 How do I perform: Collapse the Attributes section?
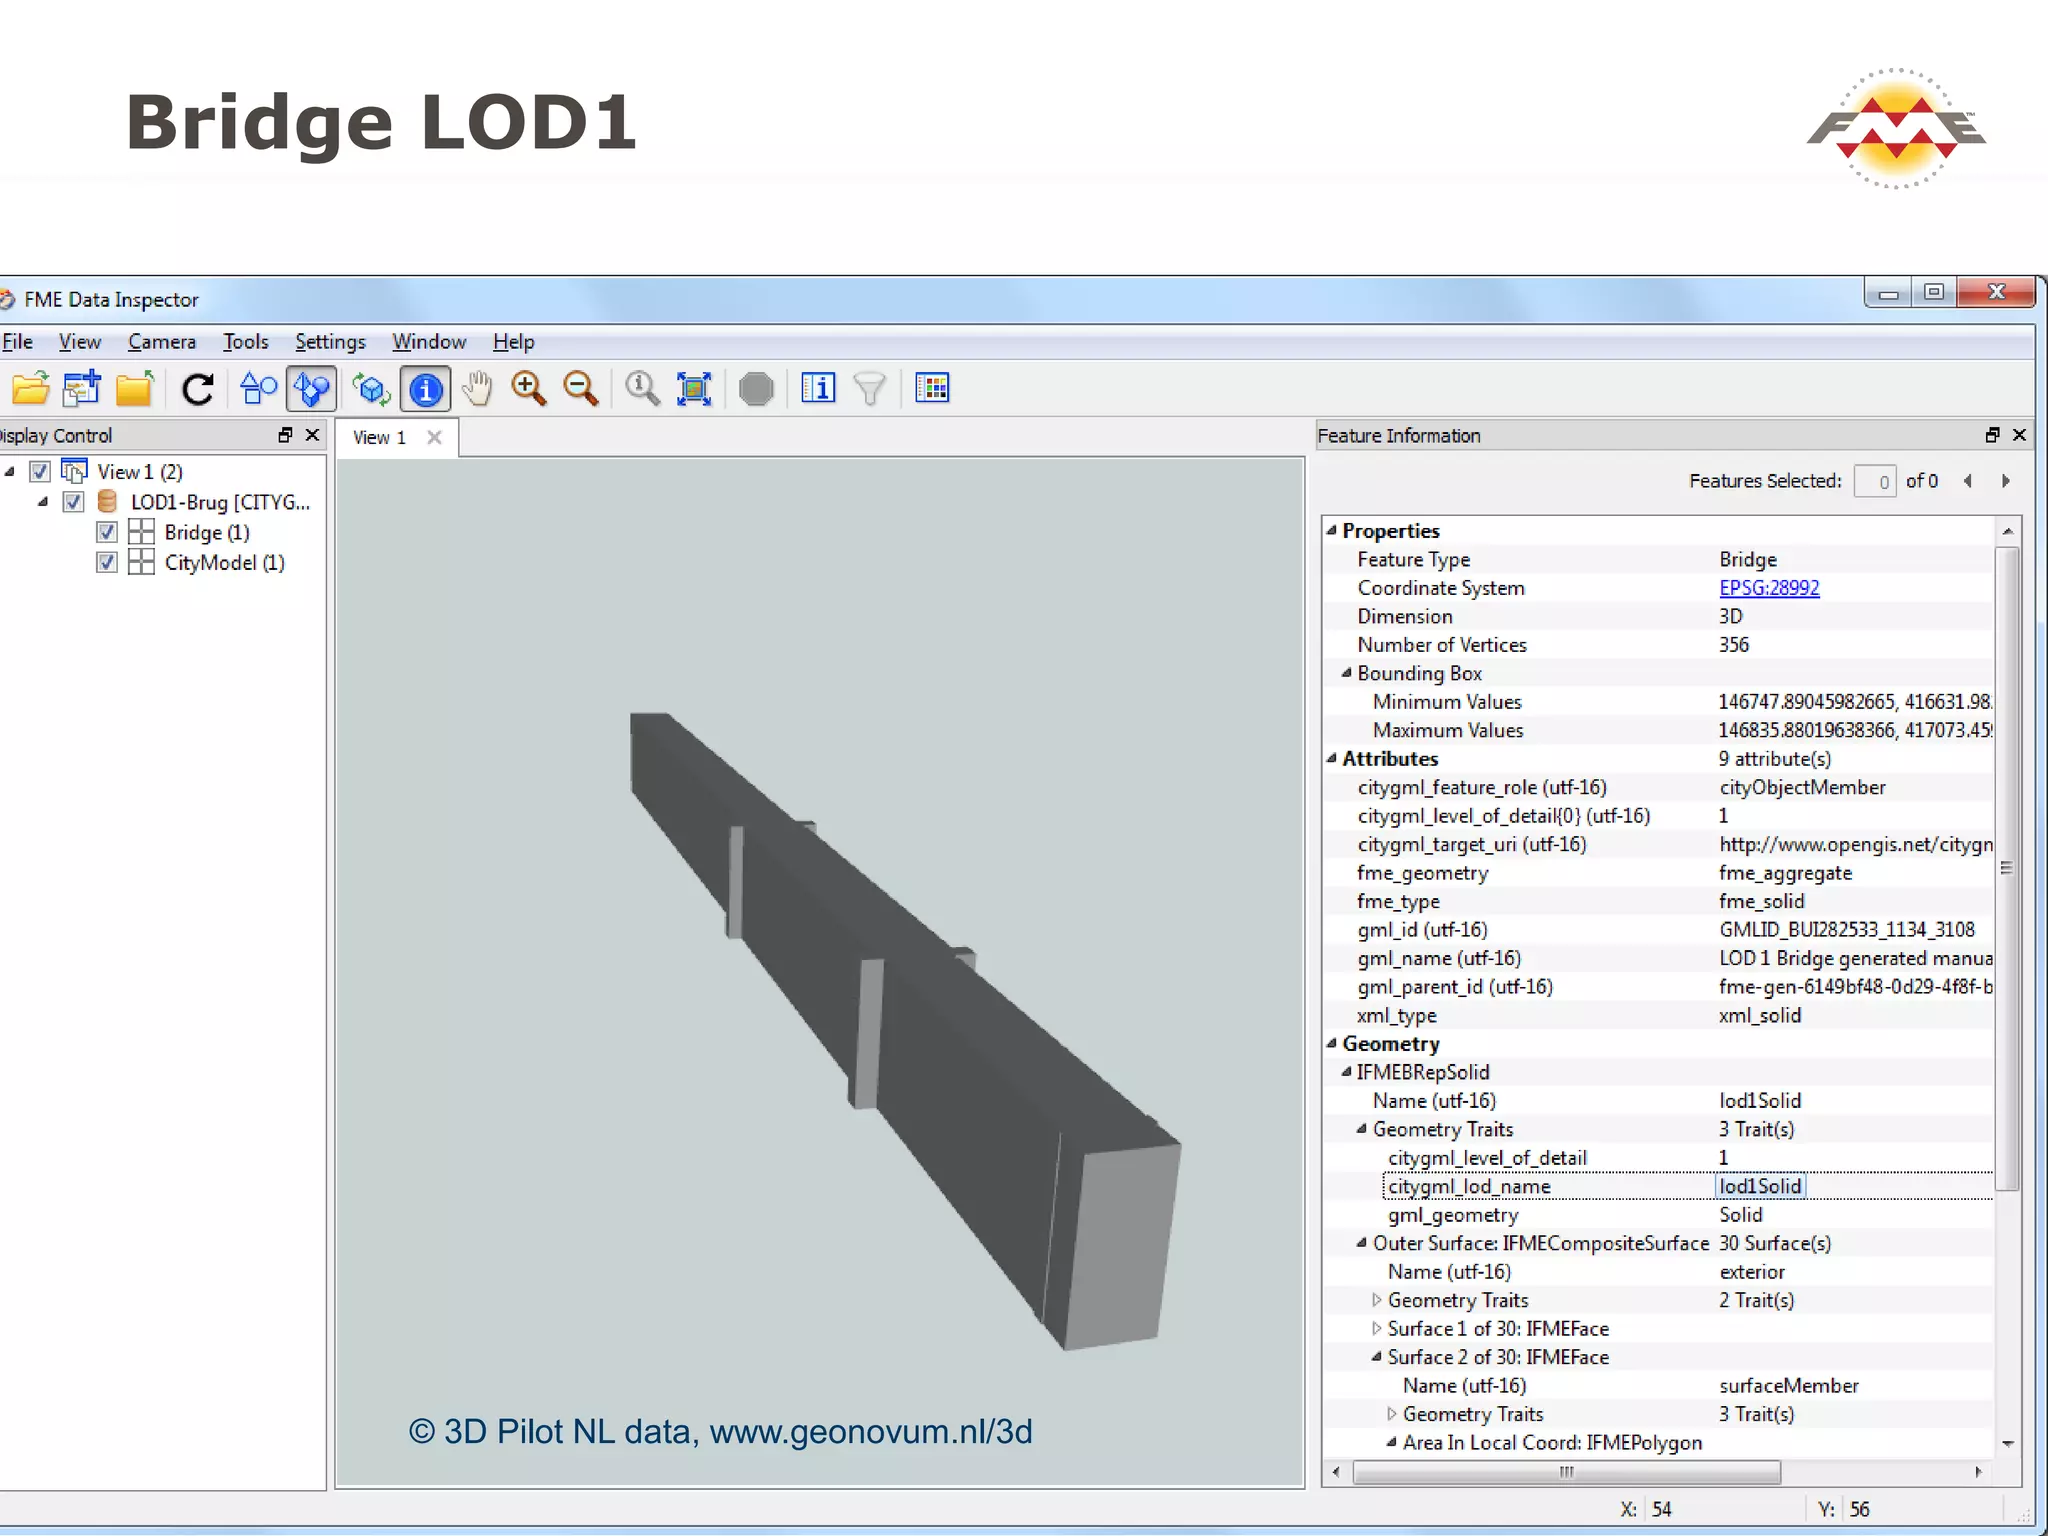tap(1332, 759)
